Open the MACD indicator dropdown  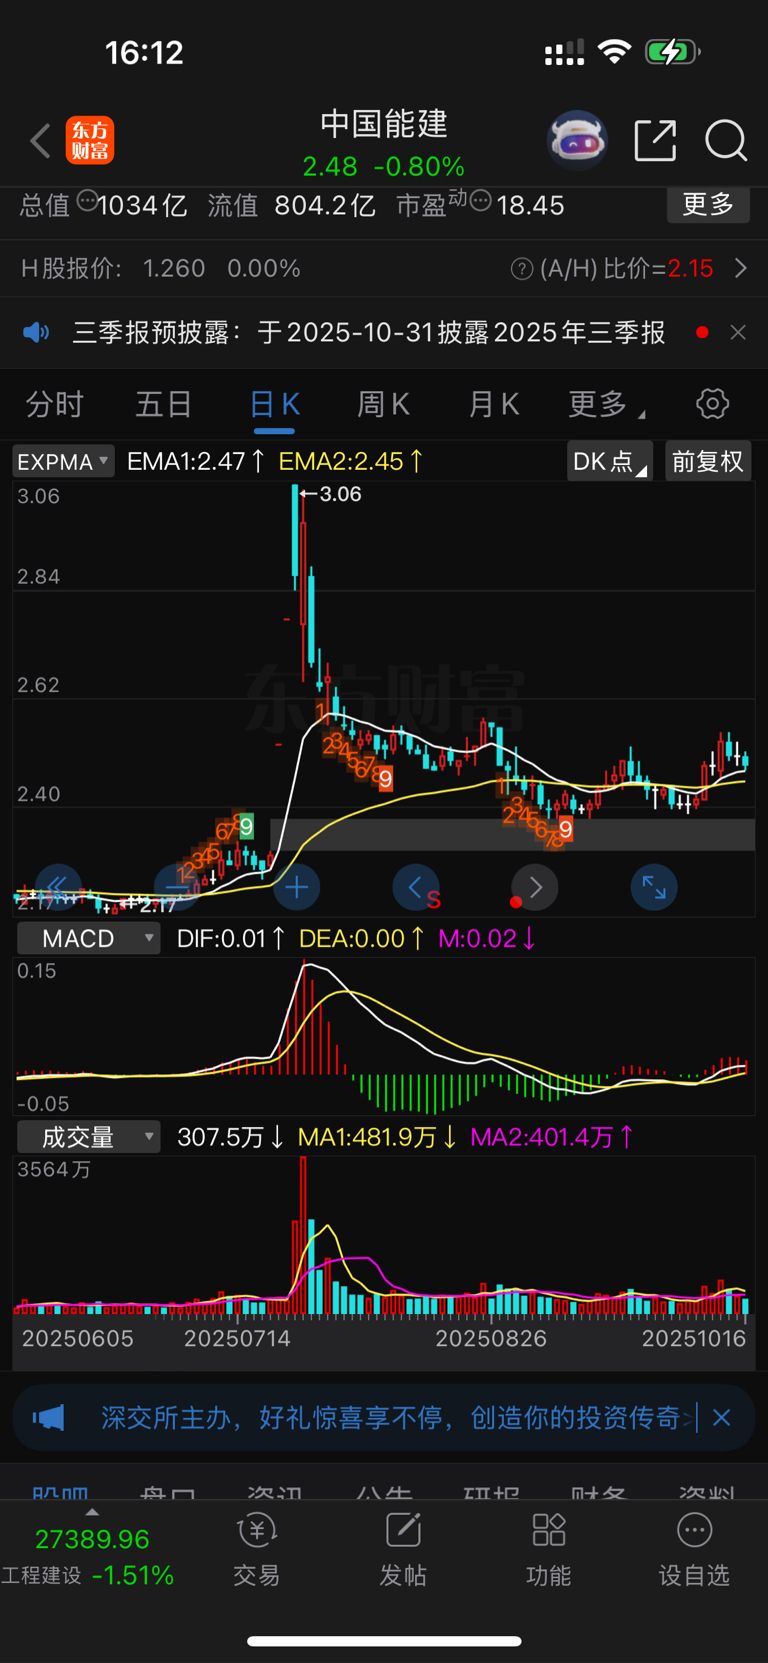(89, 938)
